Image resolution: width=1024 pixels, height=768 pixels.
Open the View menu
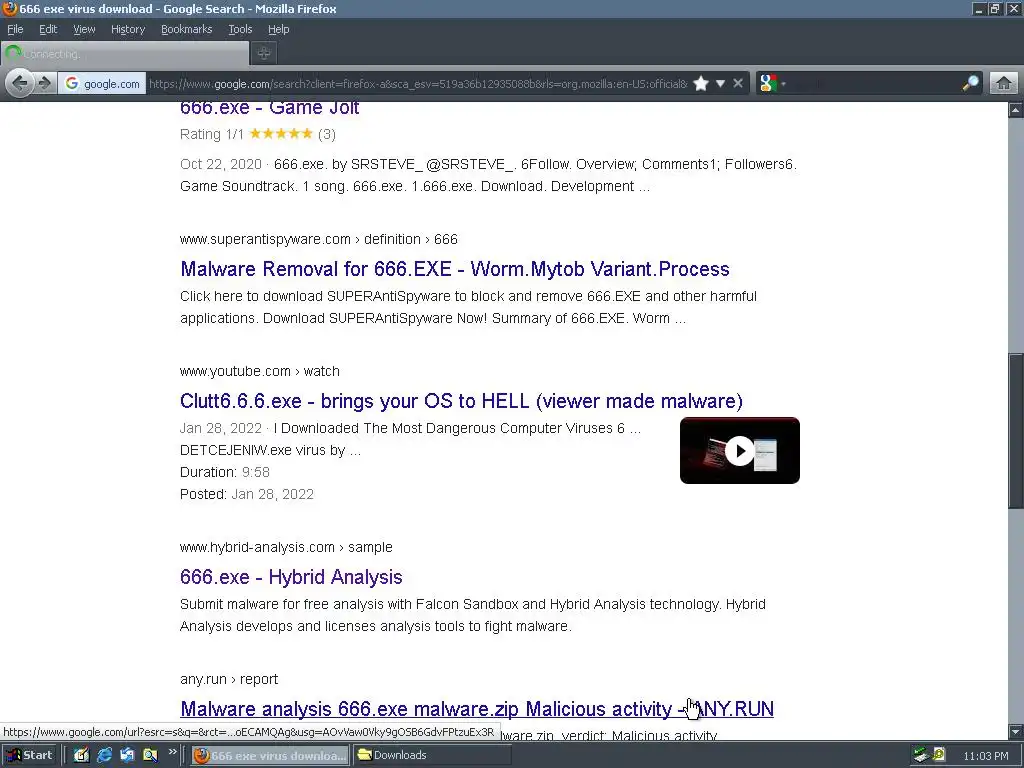(84, 29)
